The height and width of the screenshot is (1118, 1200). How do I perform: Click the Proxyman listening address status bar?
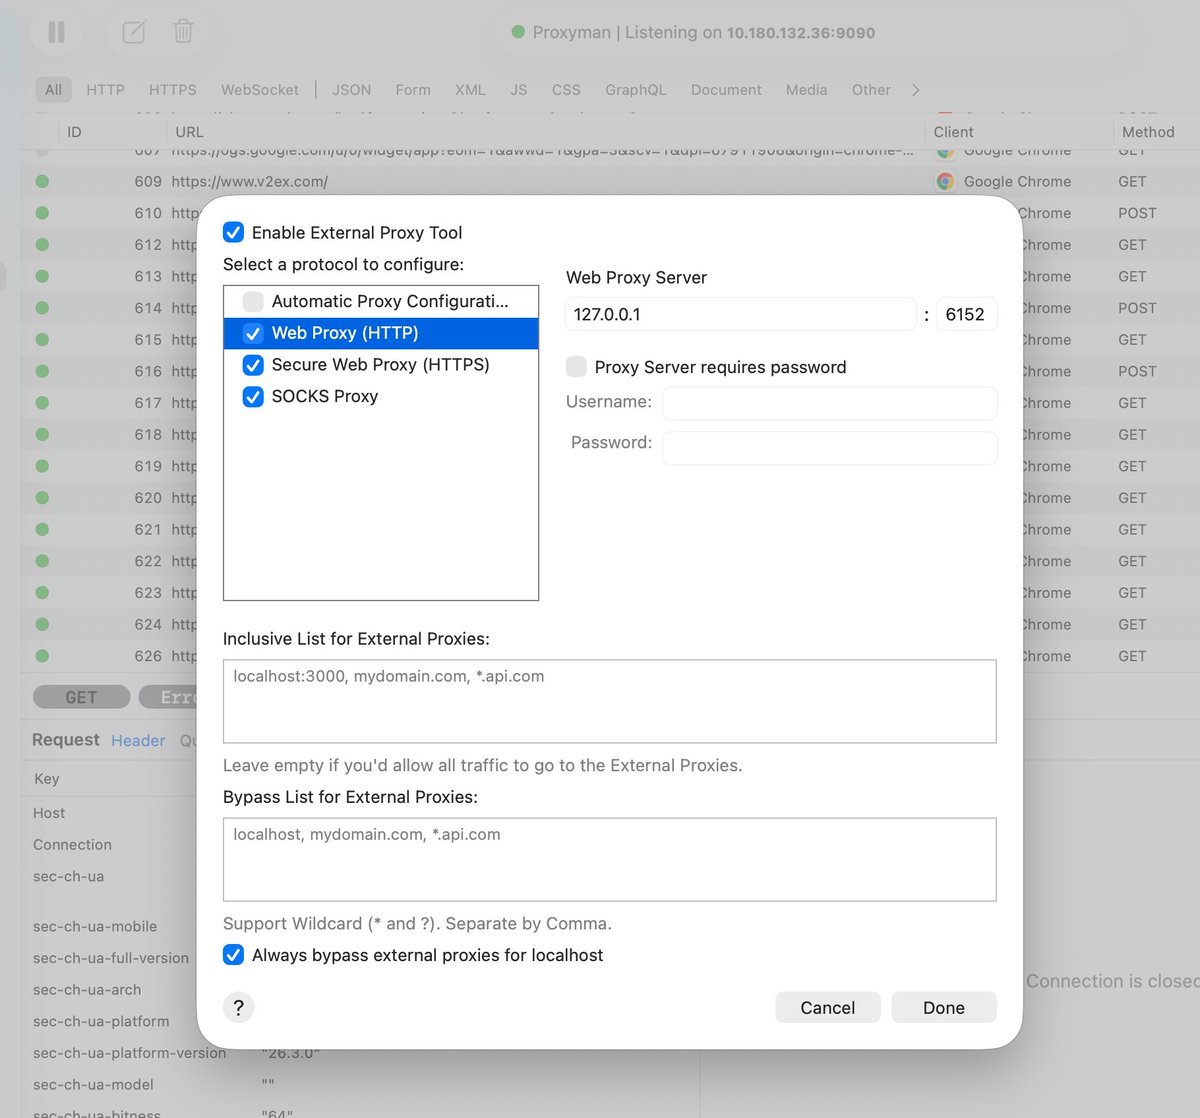[x=814, y=32]
